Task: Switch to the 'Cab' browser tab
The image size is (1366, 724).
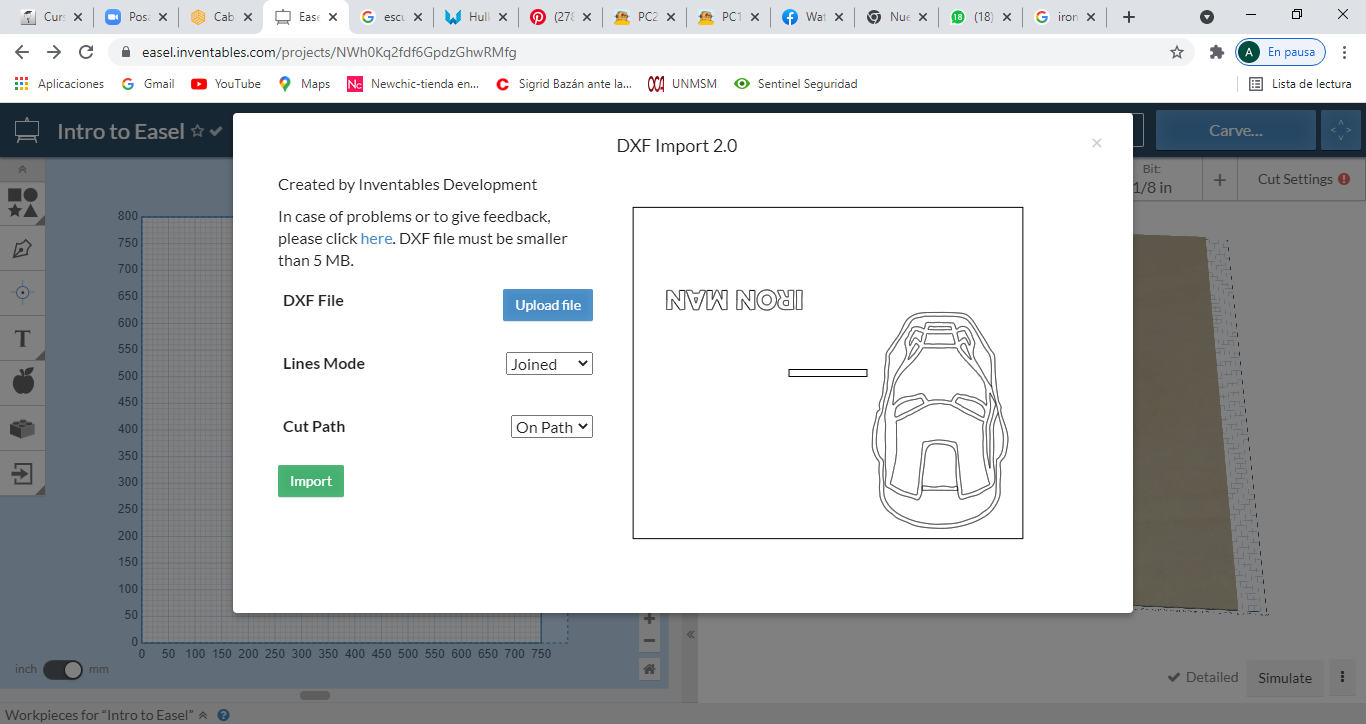Action: click(221, 17)
